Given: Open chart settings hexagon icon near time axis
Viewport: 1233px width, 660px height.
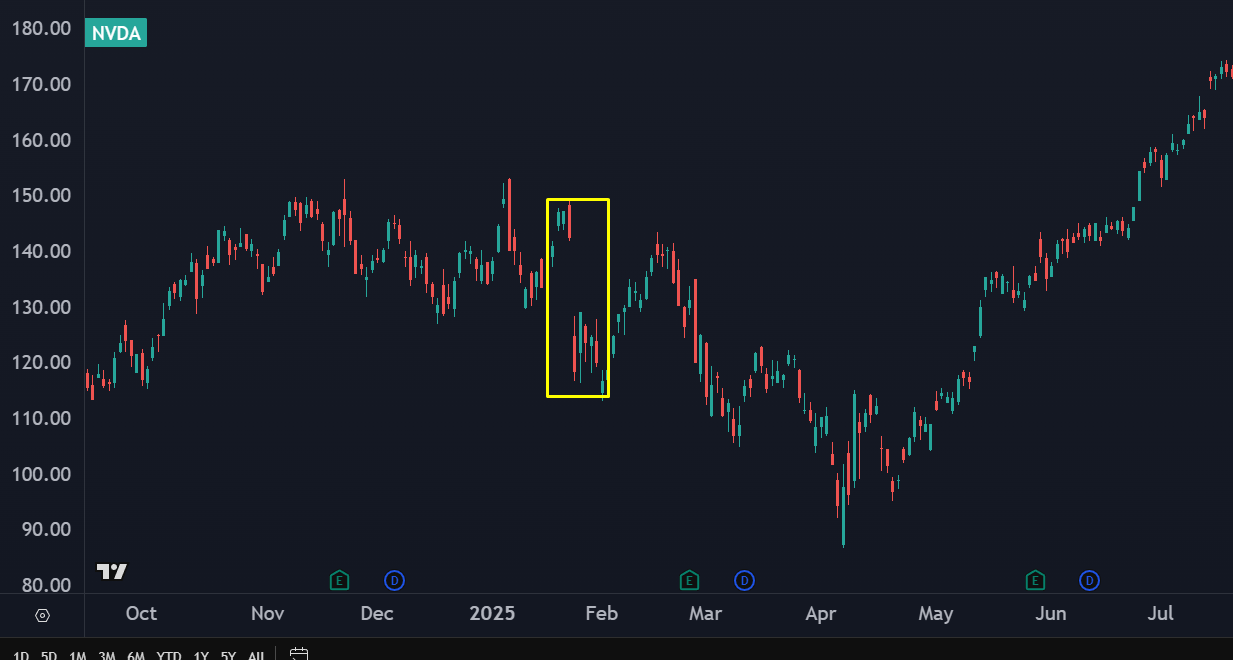Looking at the screenshot, I should (42, 615).
